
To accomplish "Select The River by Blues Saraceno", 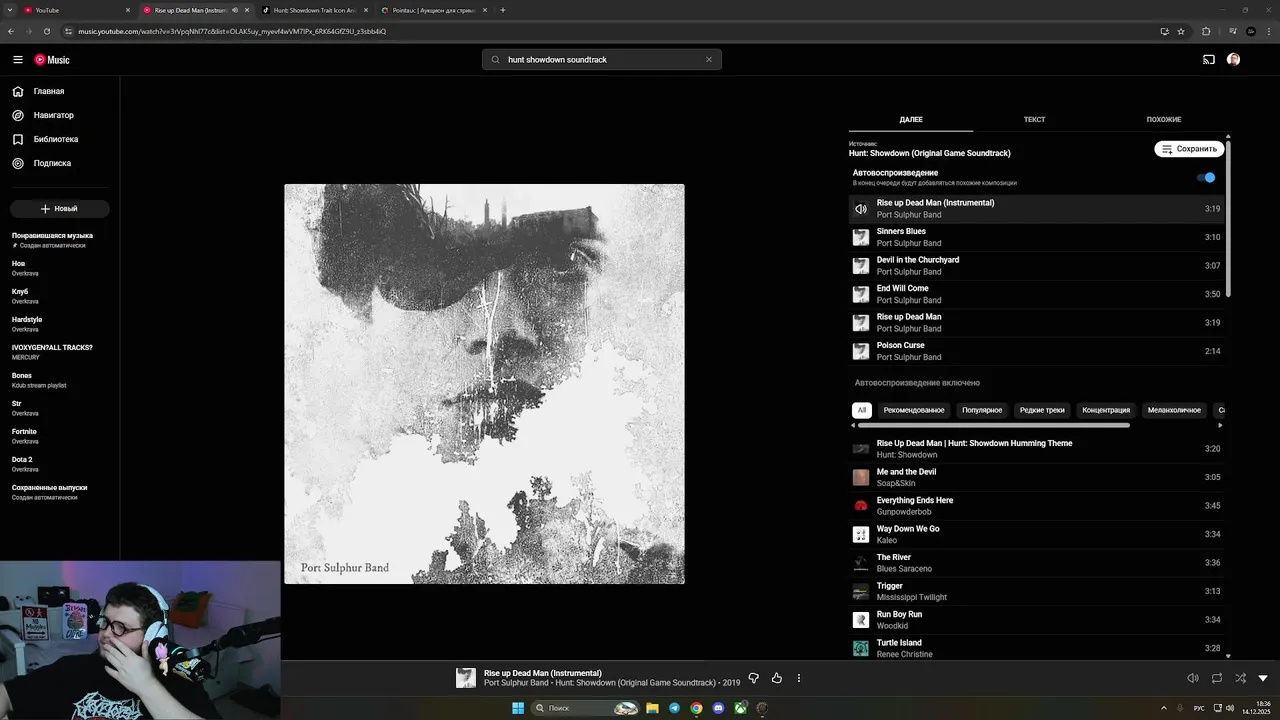I will point(1037,563).
